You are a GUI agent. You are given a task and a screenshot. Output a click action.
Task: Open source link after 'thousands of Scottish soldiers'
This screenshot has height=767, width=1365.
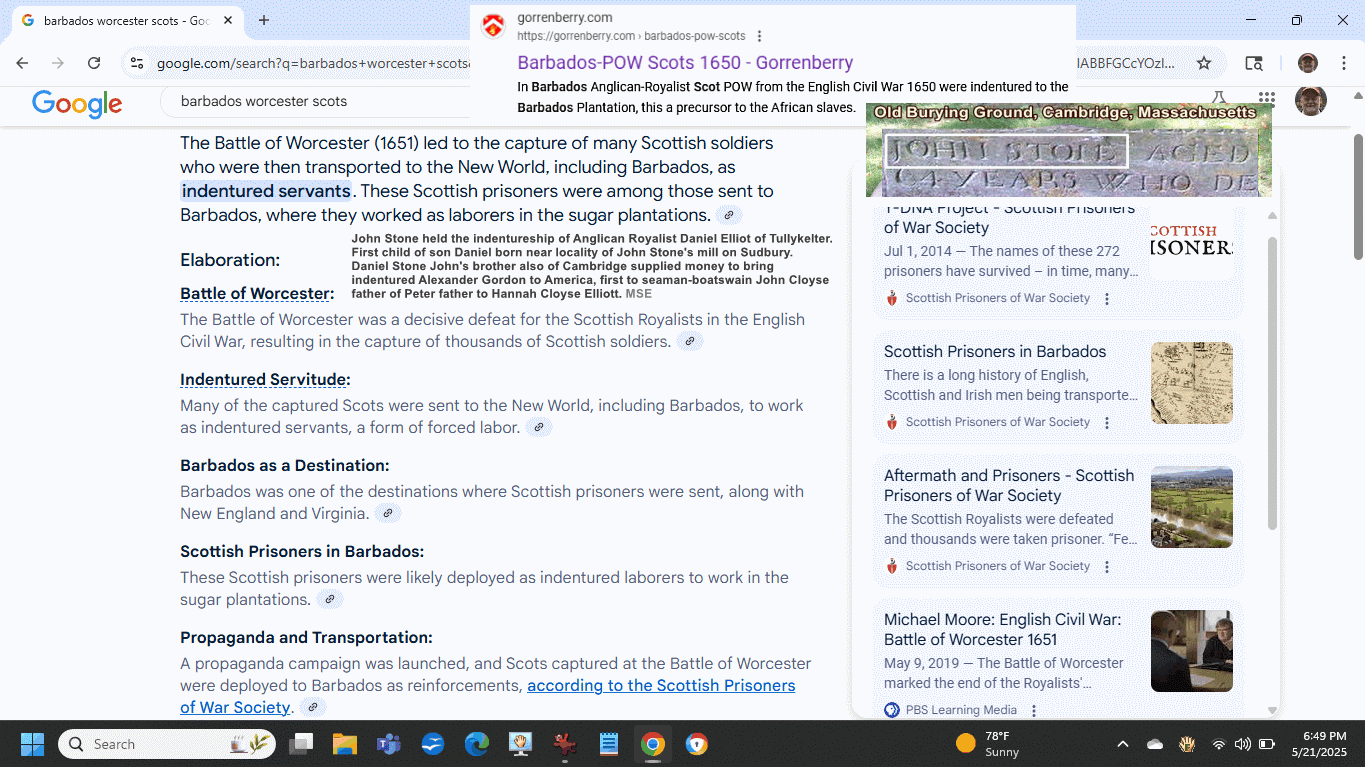pos(689,341)
